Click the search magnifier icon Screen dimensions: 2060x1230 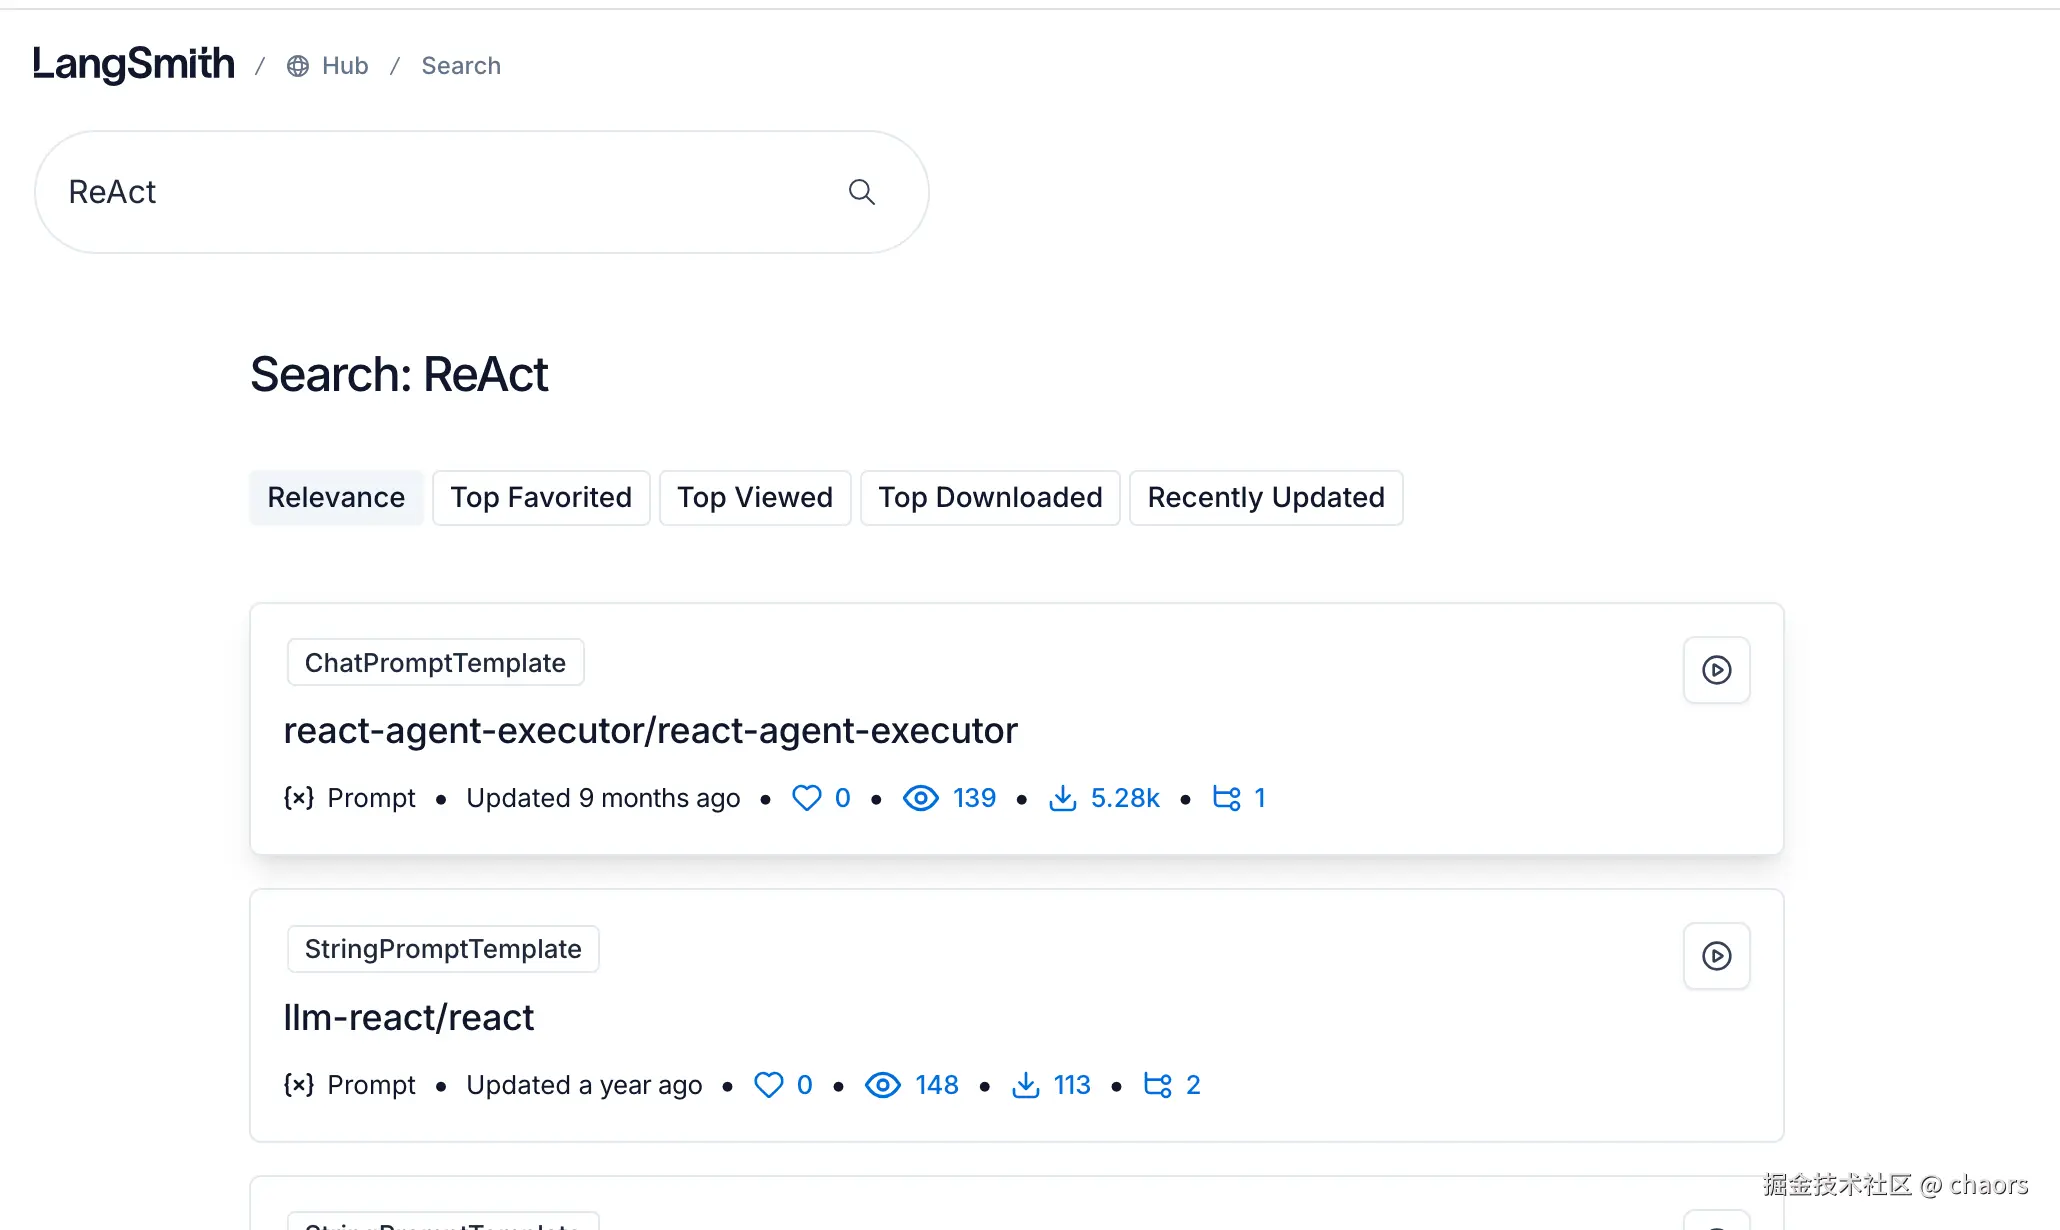[861, 192]
